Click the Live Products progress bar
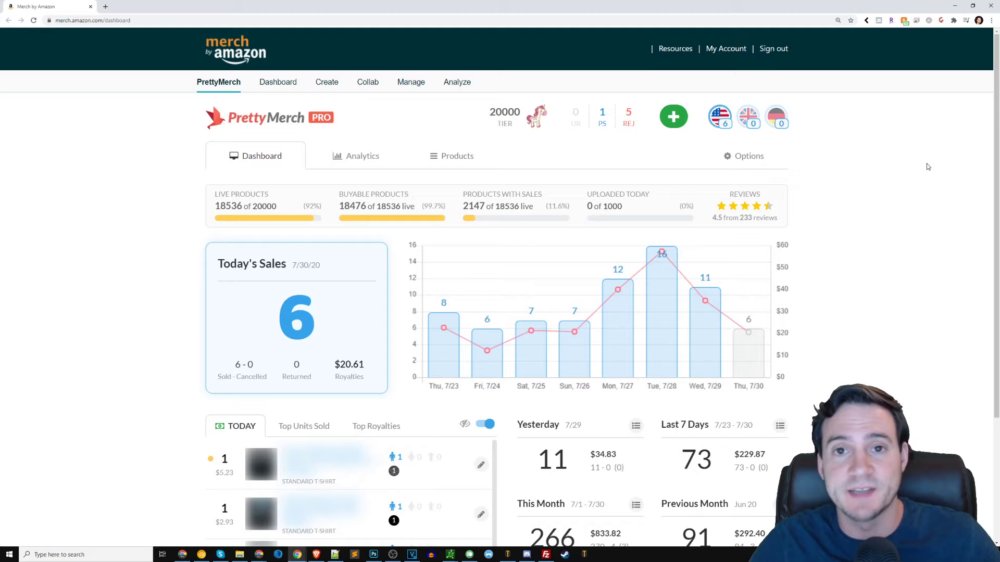The width and height of the screenshot is (1000, 562). 268,218
